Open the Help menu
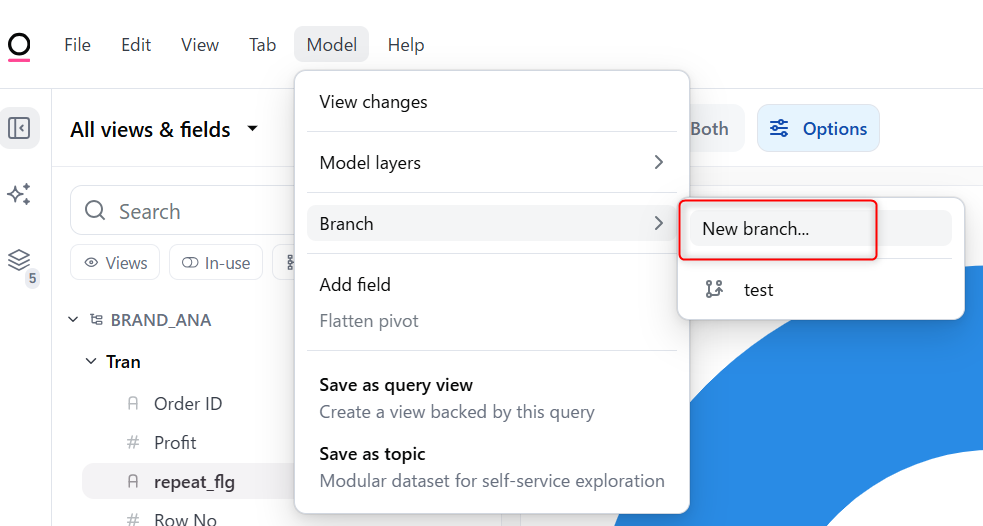The width and height of the screenshot is (983, 526). [406, 45]
